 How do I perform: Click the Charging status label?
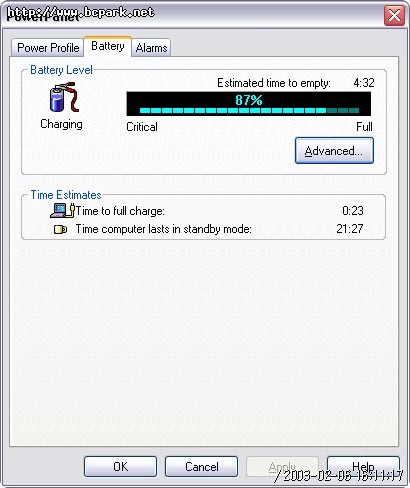(61, 124)
